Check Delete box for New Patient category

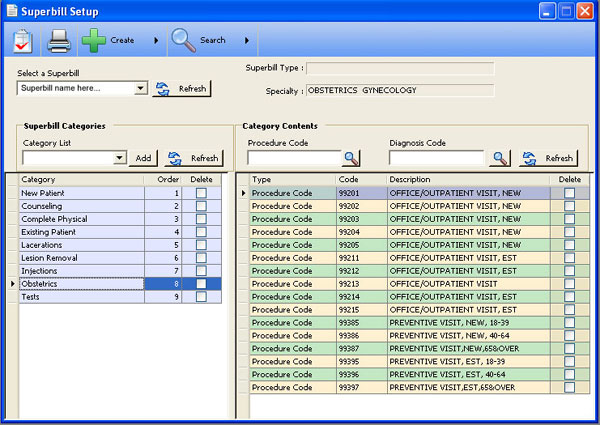tap(201, 193)
